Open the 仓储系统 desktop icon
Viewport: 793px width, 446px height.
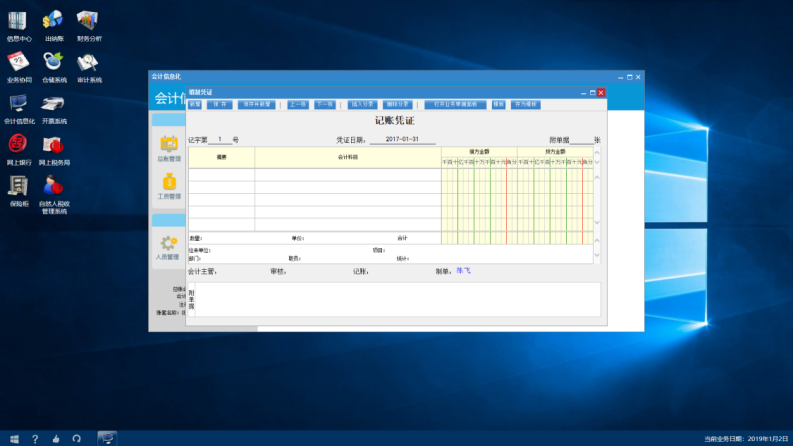tap(54, 67)
